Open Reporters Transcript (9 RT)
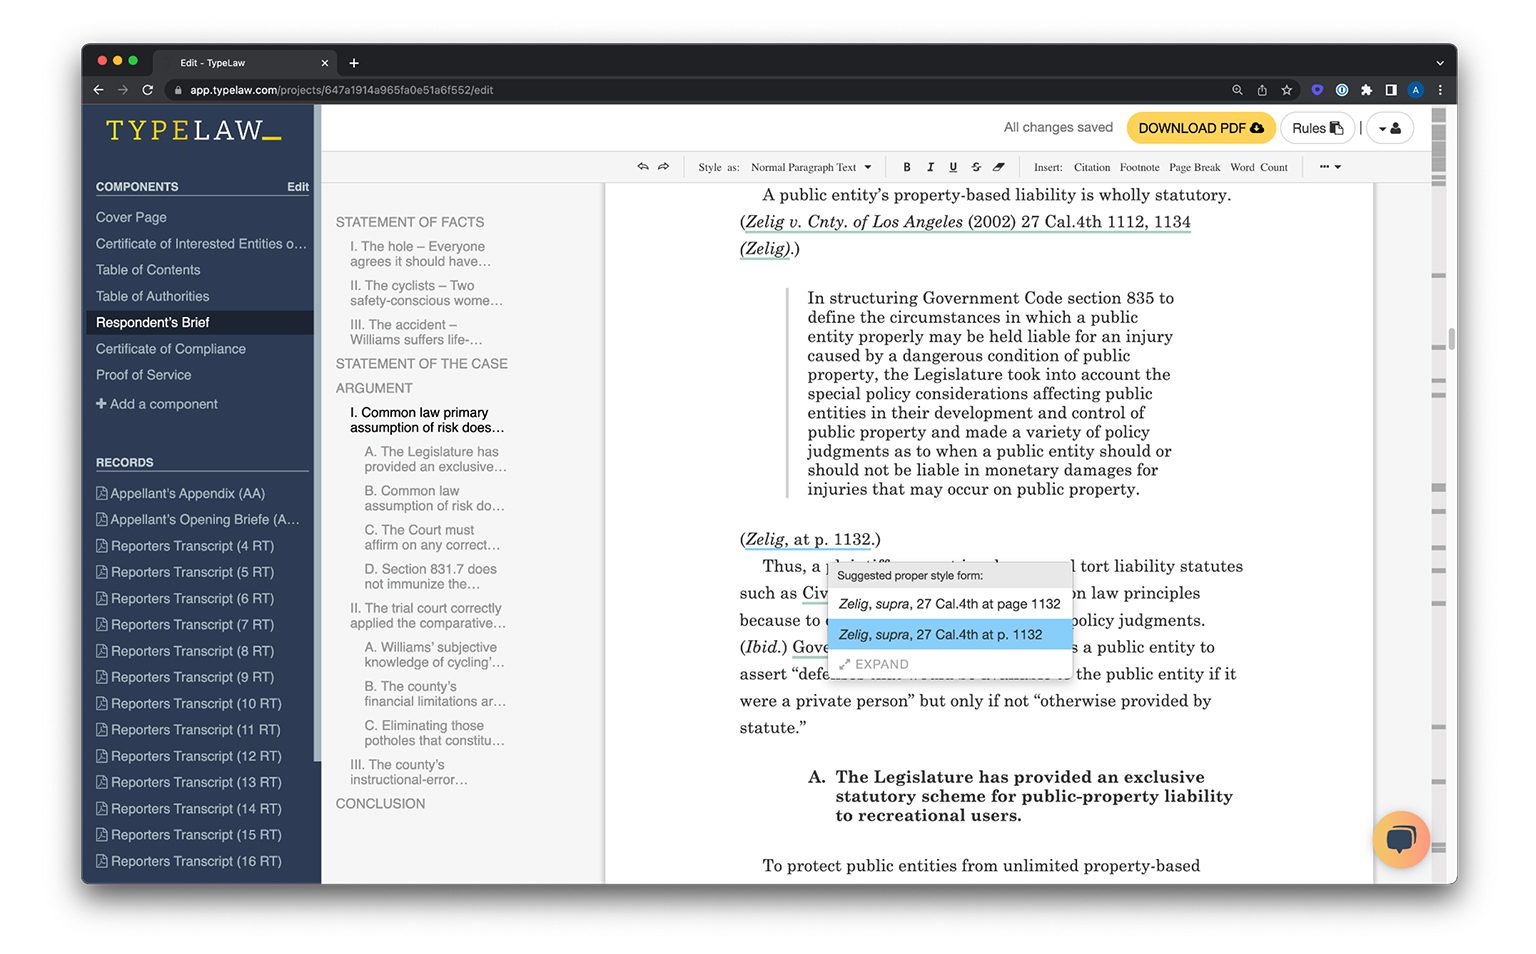This screenshot has height=954, width=1536. [185, 677]
